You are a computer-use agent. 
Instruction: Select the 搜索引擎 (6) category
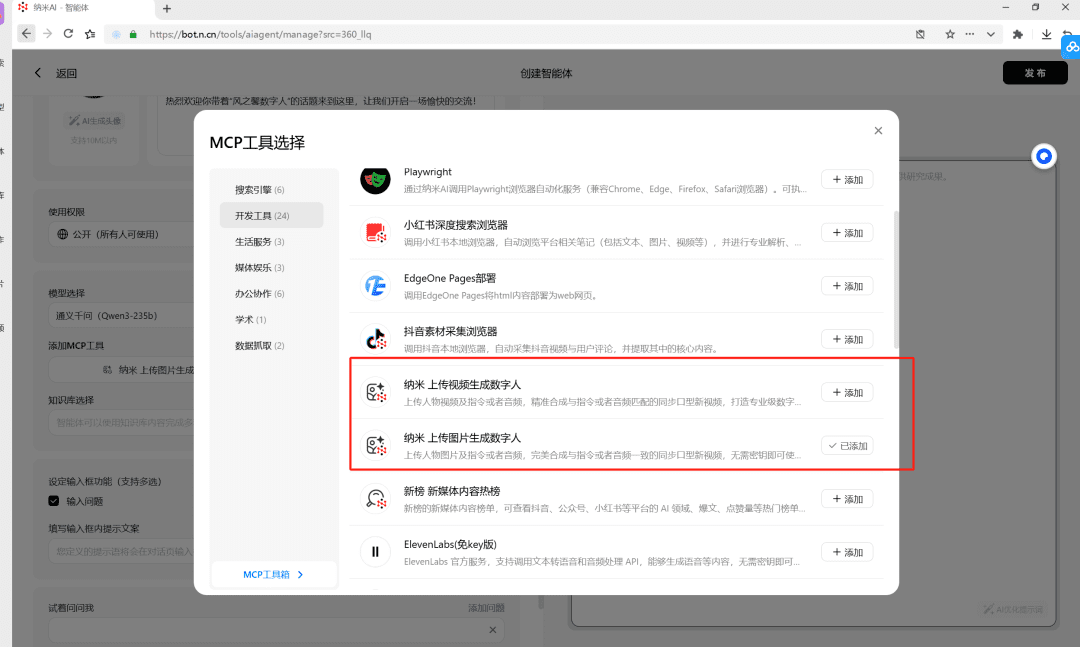271,189
